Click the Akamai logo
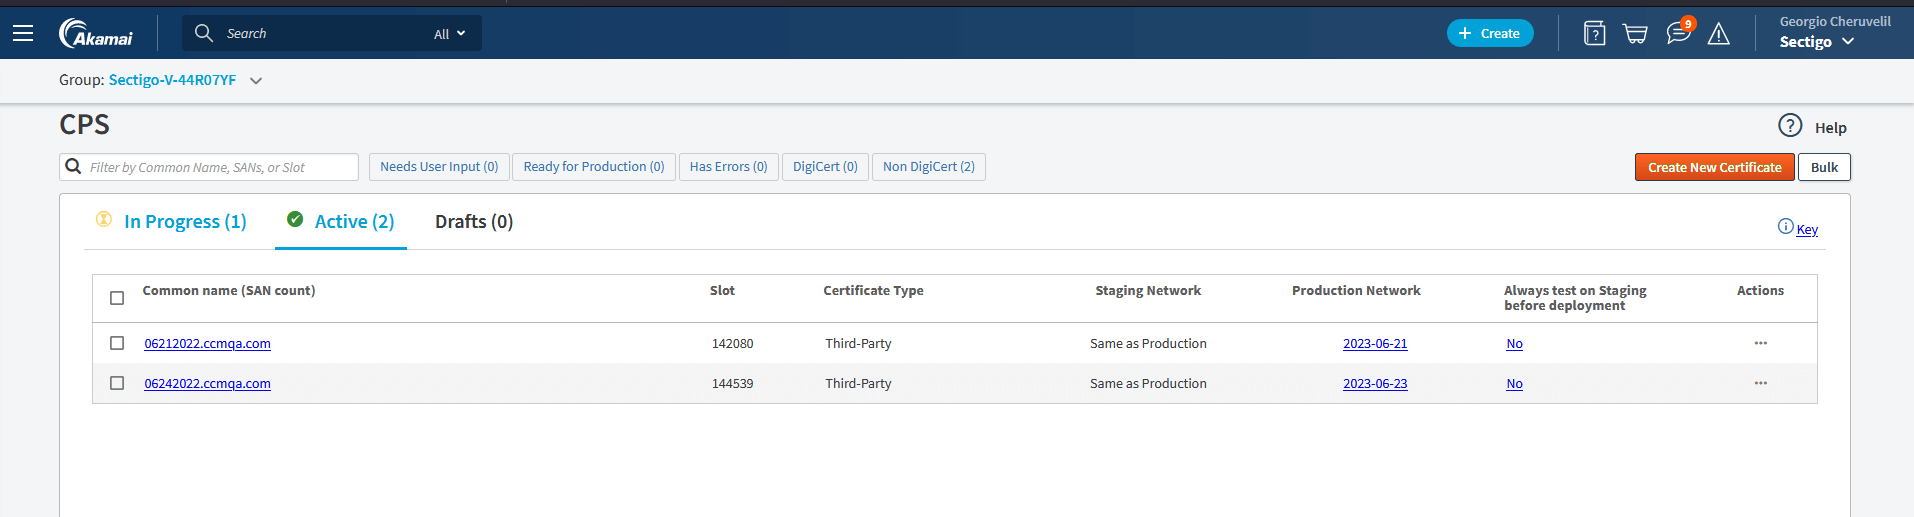Viewport: 1914px width, 517px height. (96, 33)
